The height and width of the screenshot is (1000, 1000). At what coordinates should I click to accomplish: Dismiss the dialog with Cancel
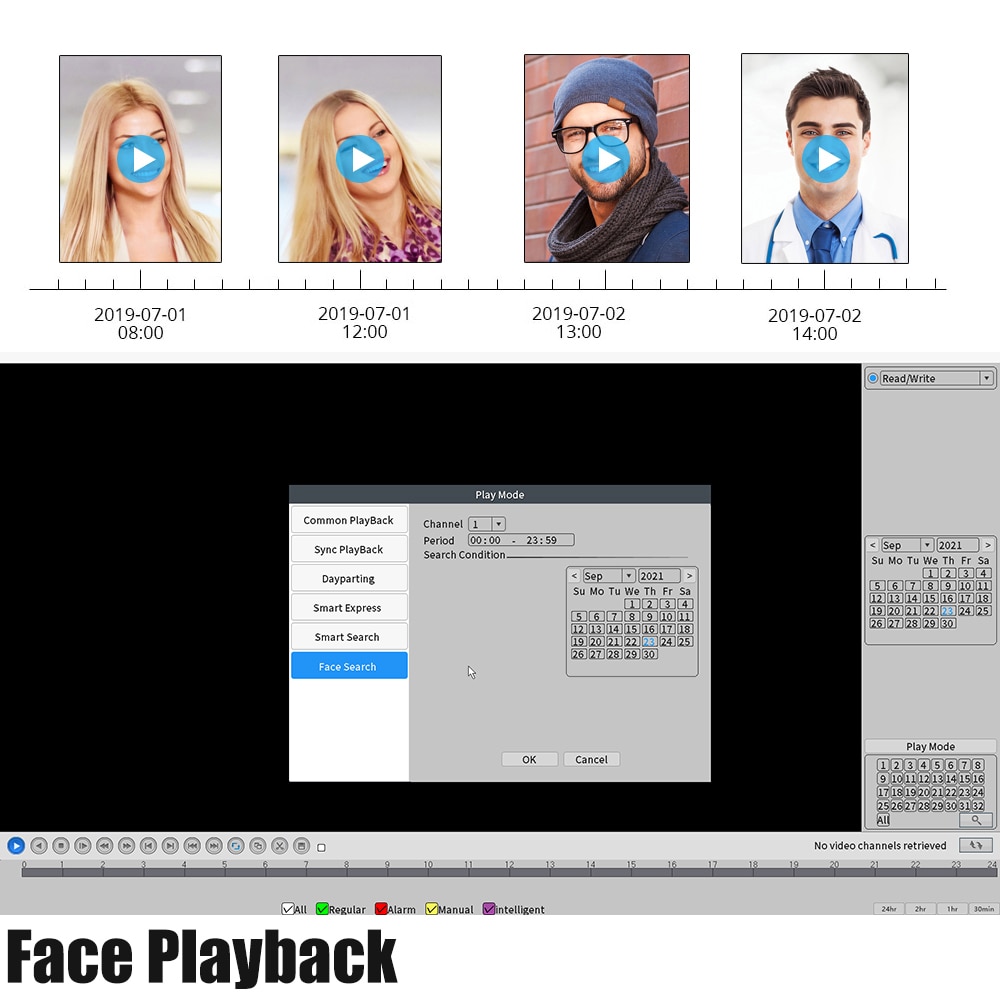click(x=591, y=759)
